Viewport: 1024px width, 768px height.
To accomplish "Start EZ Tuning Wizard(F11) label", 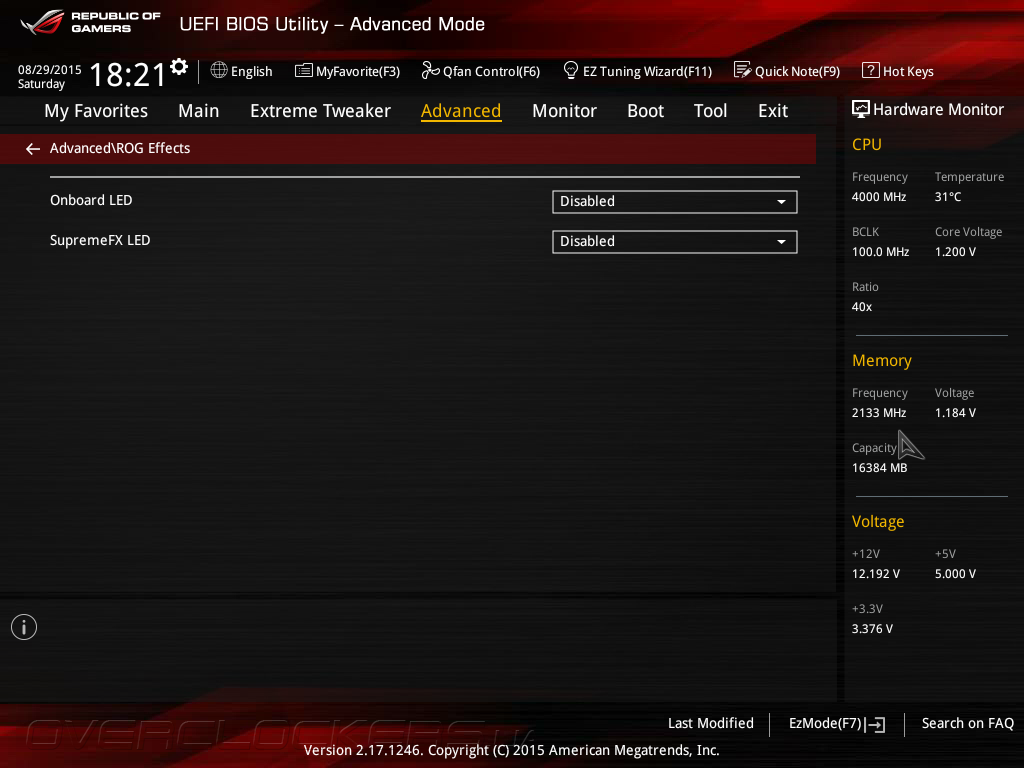I will pyautogui.click(x=647, y=71).
